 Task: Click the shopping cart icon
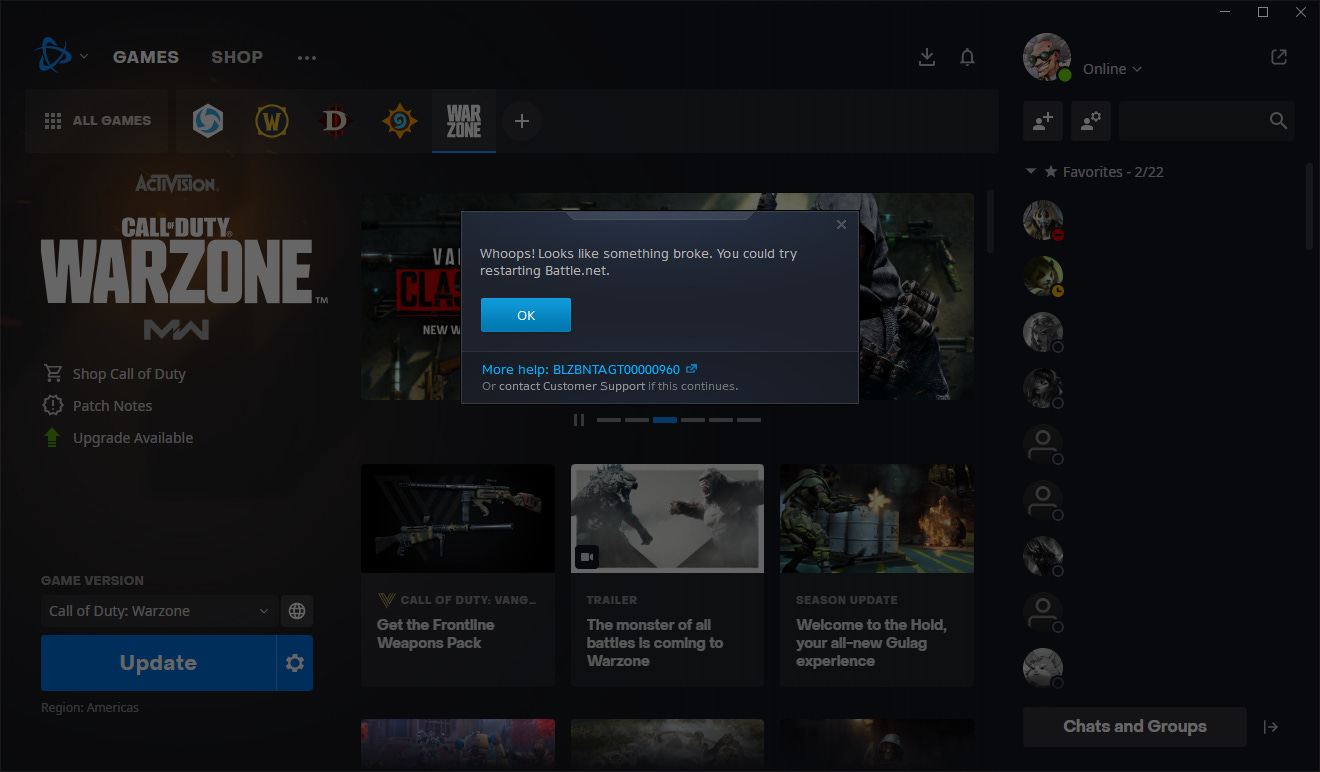tap(52, 373)
